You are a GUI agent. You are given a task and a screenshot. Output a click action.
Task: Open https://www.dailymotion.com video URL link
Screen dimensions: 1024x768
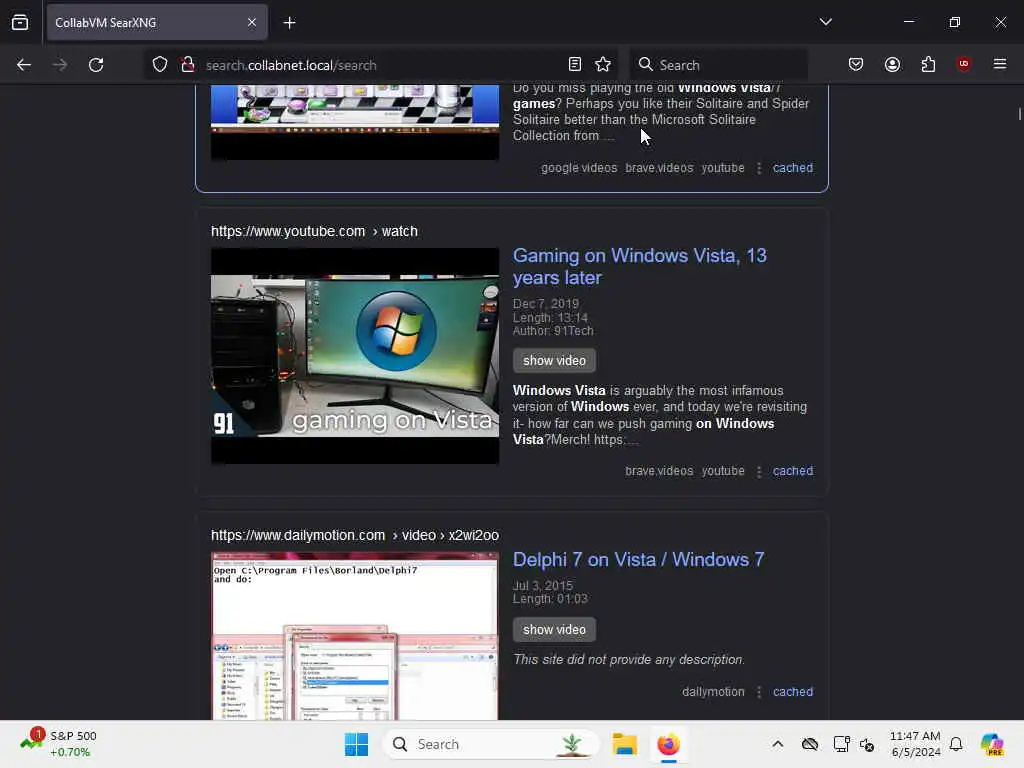click(x=355, y=535)
